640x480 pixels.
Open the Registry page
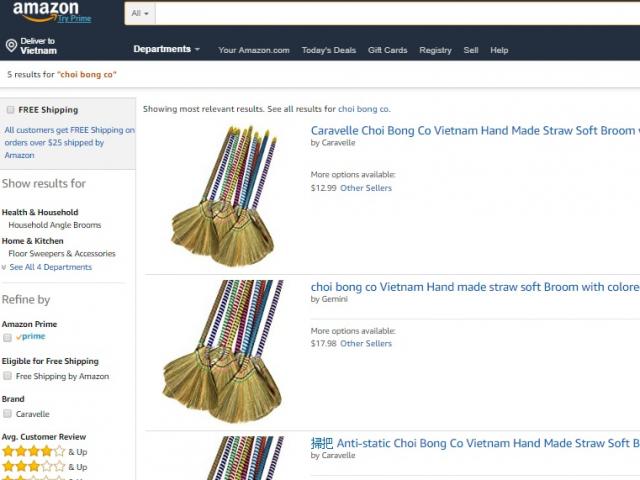click(435, 50)
